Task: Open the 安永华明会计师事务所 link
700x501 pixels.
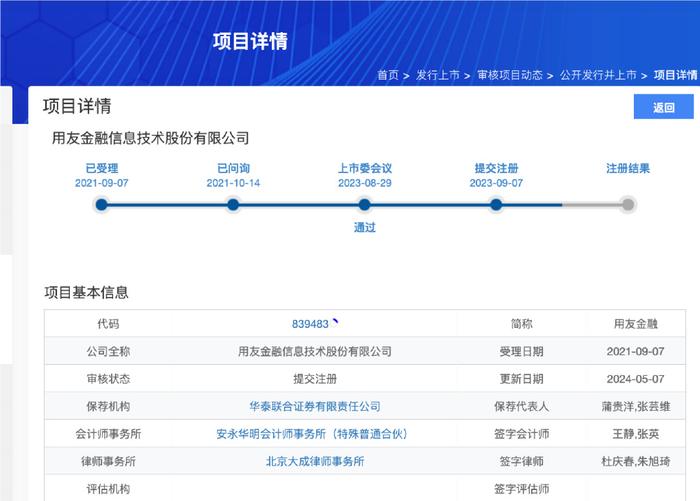Action: click(x=312, y=434)
